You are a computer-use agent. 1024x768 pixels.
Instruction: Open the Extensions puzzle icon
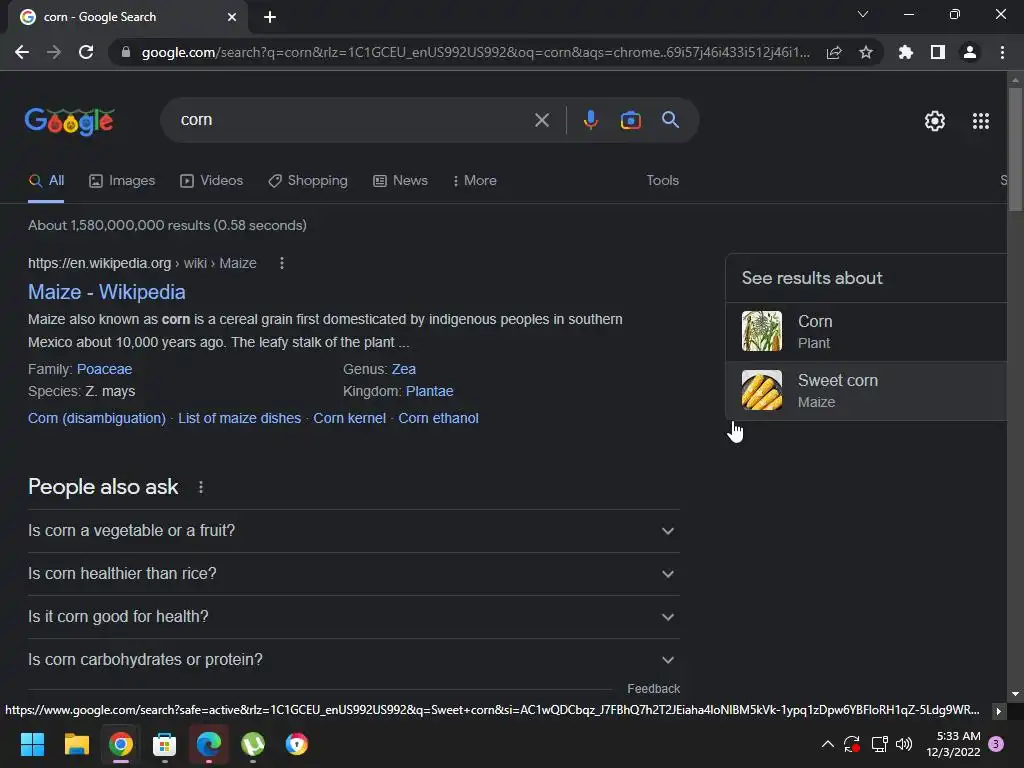(x=906, y=52)
